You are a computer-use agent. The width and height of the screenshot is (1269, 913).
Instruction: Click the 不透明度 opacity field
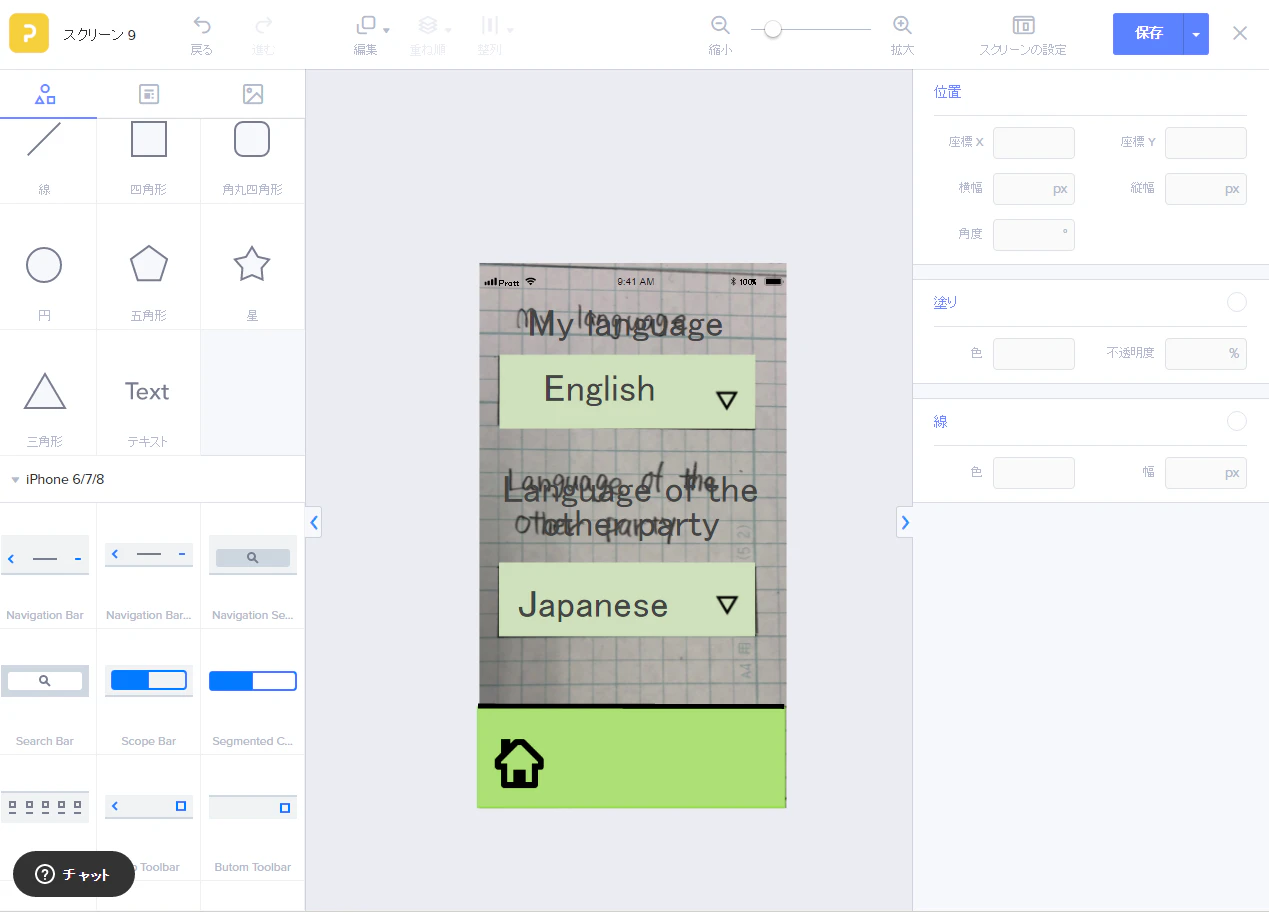(x=1206, y=354)
